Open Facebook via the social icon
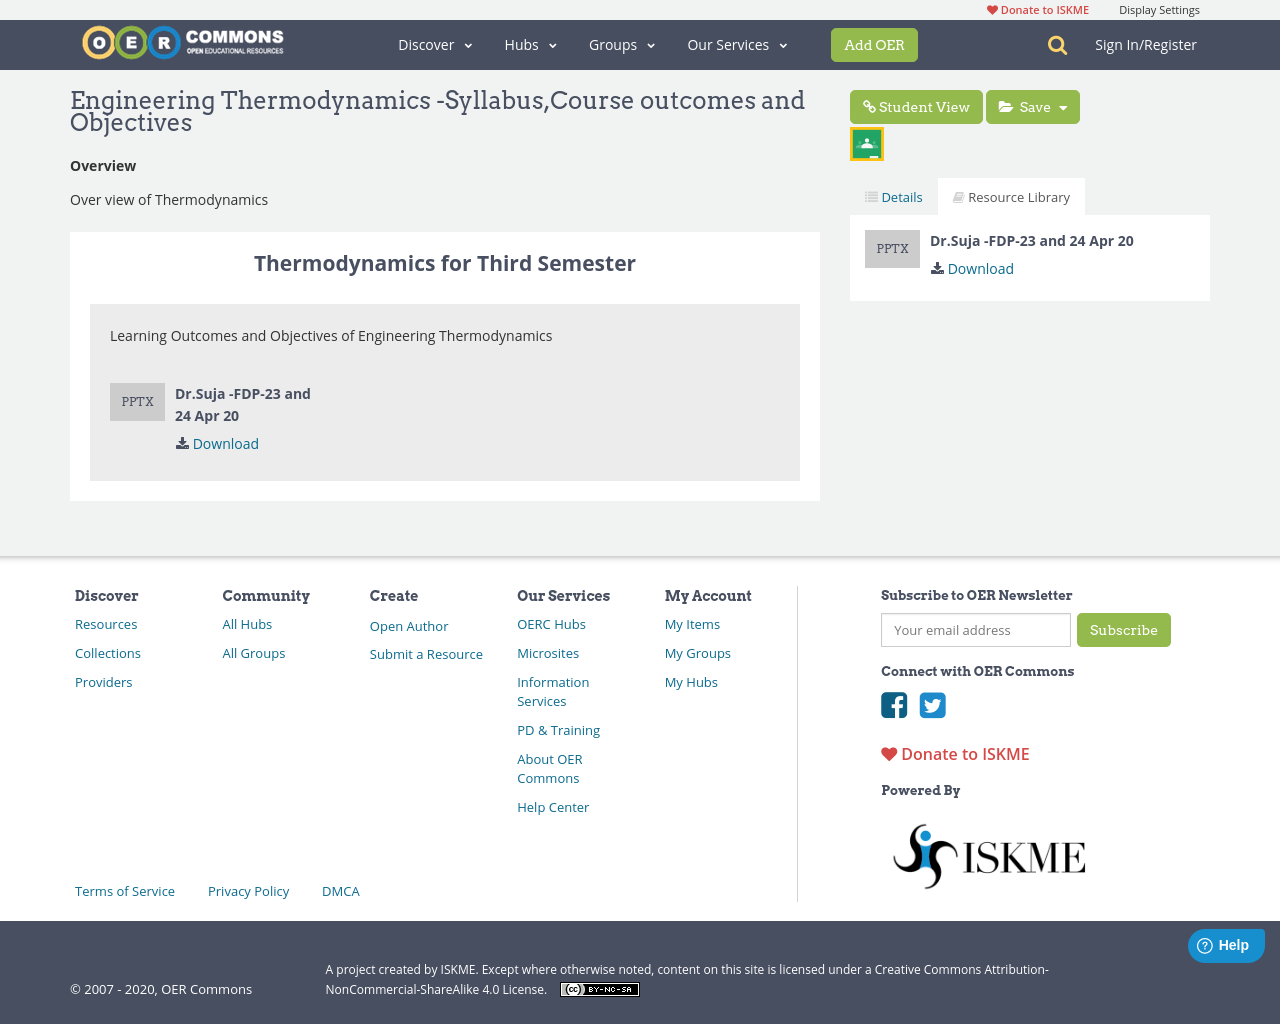The width and height of the screenshot is (1280, 1024). 893,705
